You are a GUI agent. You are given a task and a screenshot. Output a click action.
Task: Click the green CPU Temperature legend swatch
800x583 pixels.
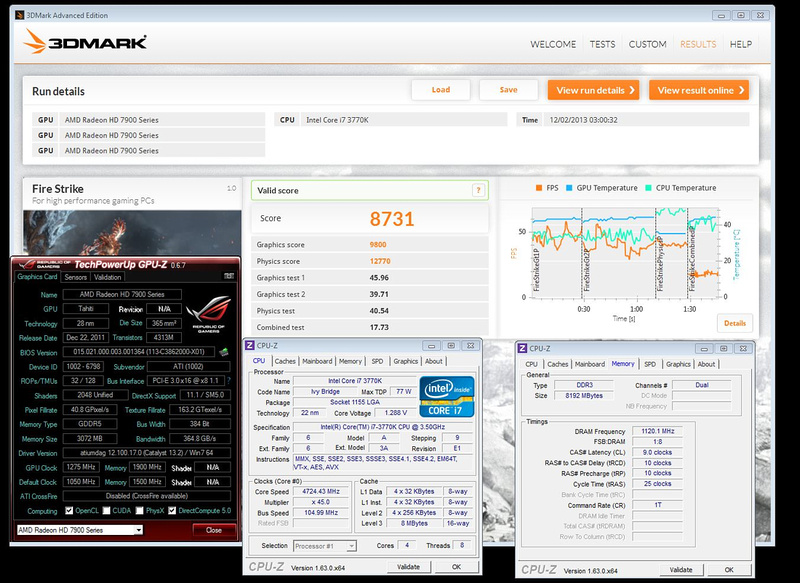(648, 188)
